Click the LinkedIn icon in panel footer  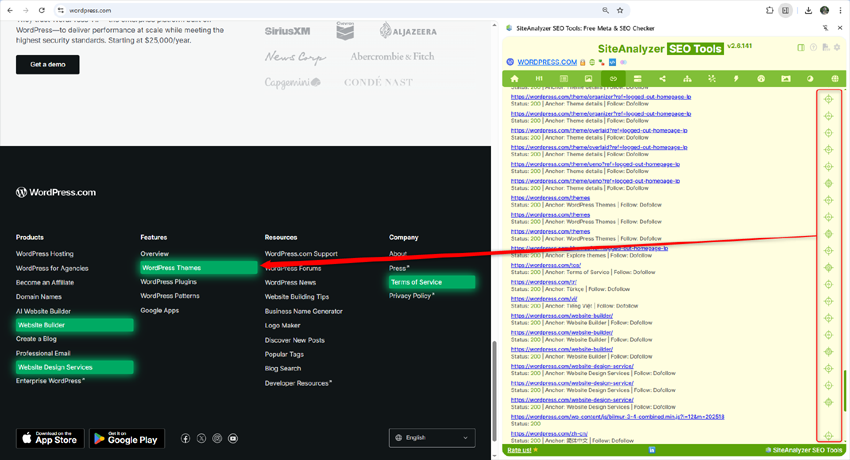(x=652, y=450)
